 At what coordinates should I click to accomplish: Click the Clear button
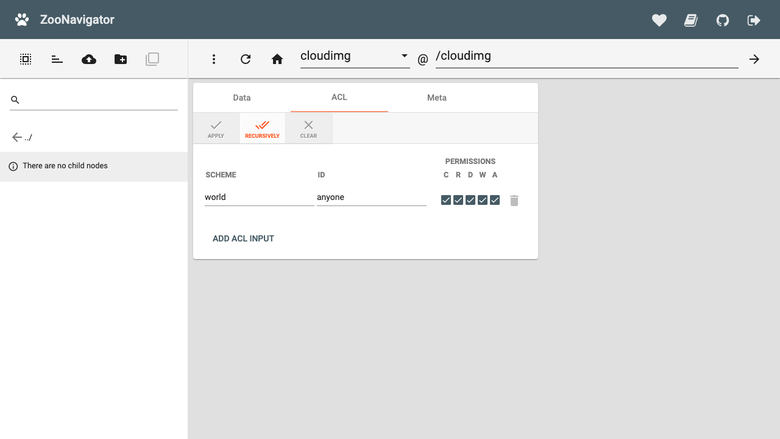click(308, 129)
